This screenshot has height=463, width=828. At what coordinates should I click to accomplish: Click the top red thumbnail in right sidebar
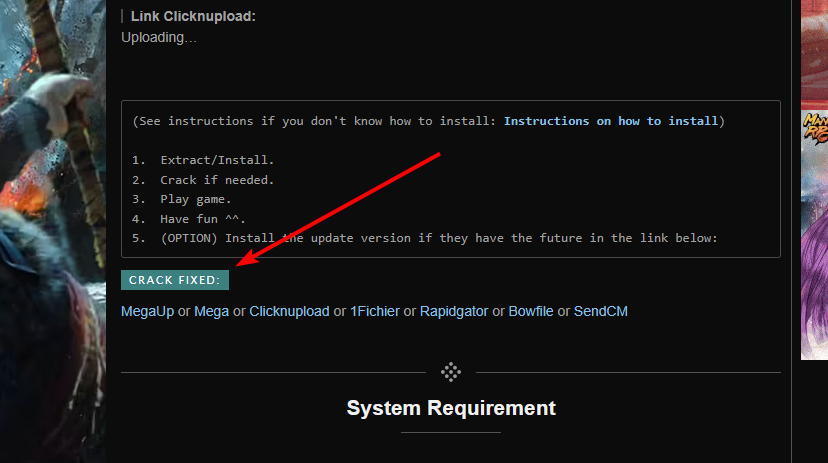(814, 50)
